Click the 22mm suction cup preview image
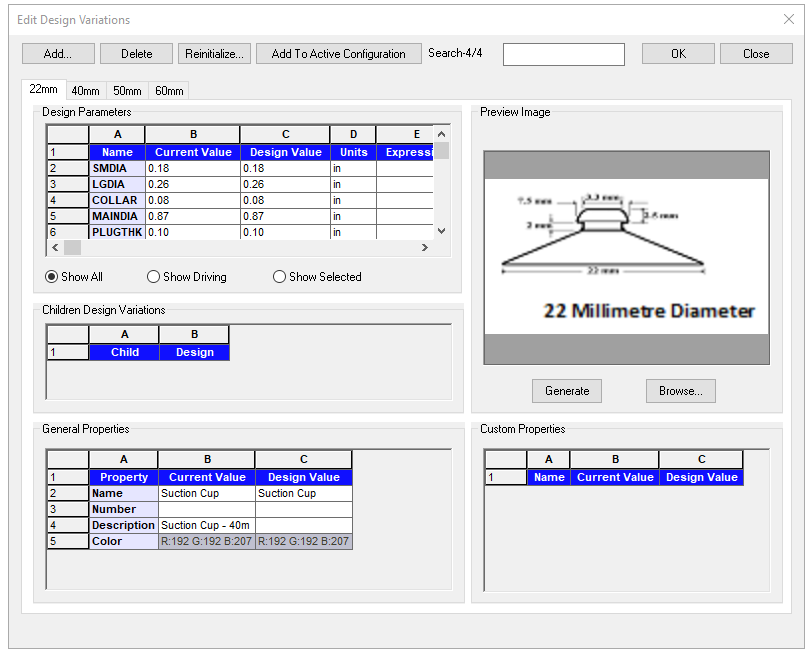Viewport: 811px width, 654px height. click(x=626, y=258)
